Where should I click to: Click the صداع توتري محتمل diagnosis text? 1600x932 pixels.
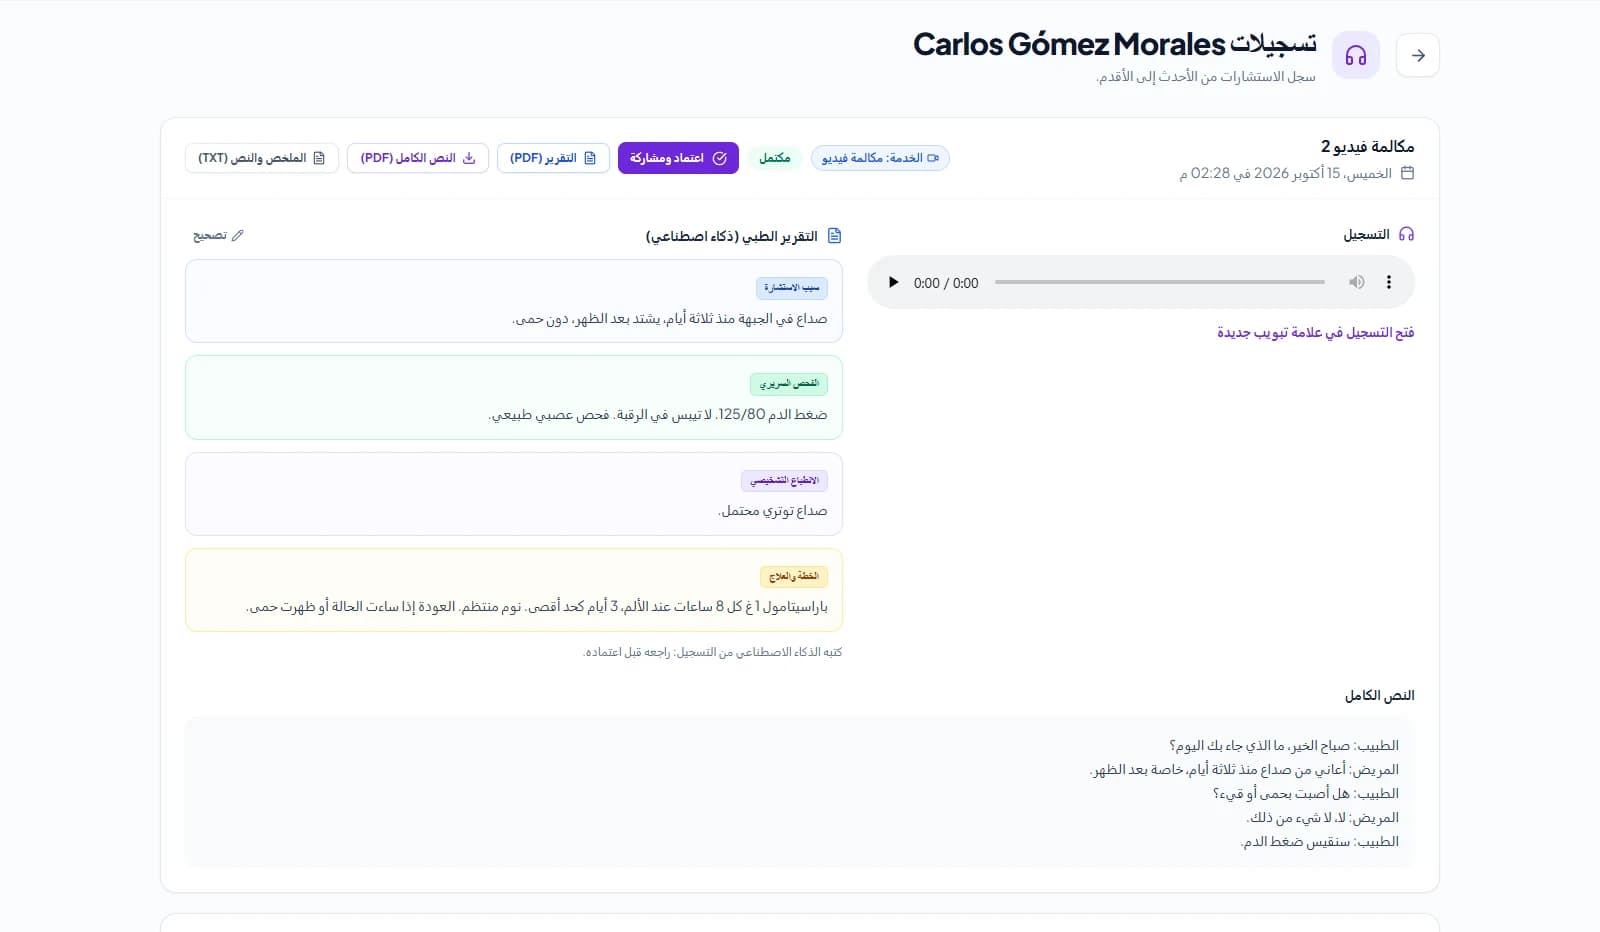point(772,511)
